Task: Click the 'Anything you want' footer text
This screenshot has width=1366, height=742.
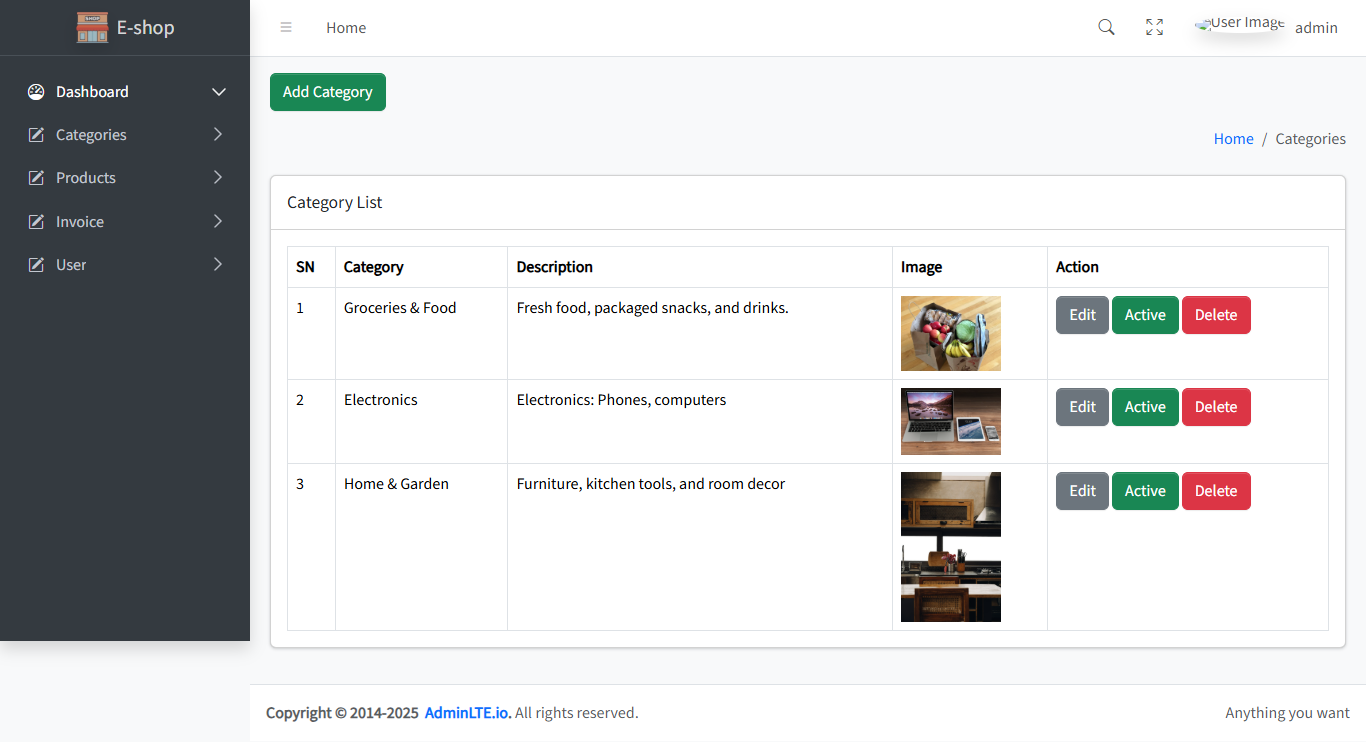Action: [1288, 713]
